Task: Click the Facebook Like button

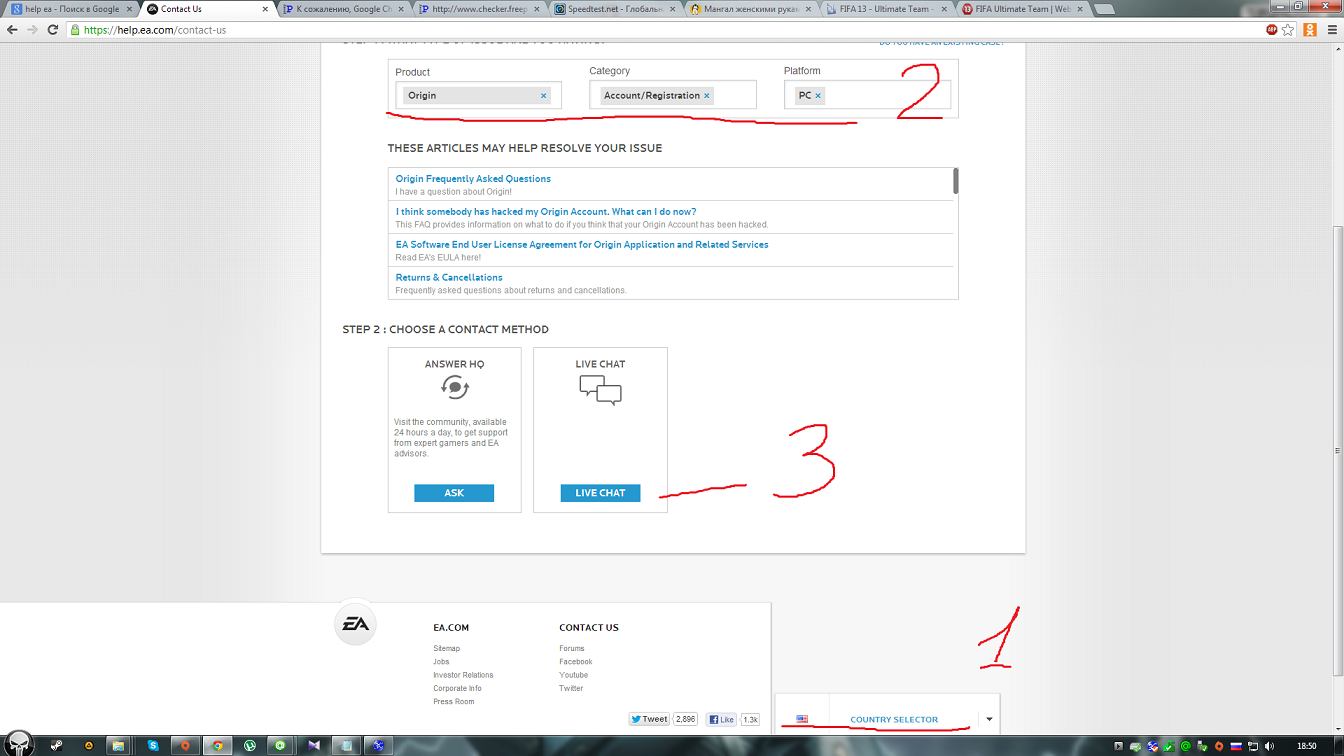Action: point(721,719)
